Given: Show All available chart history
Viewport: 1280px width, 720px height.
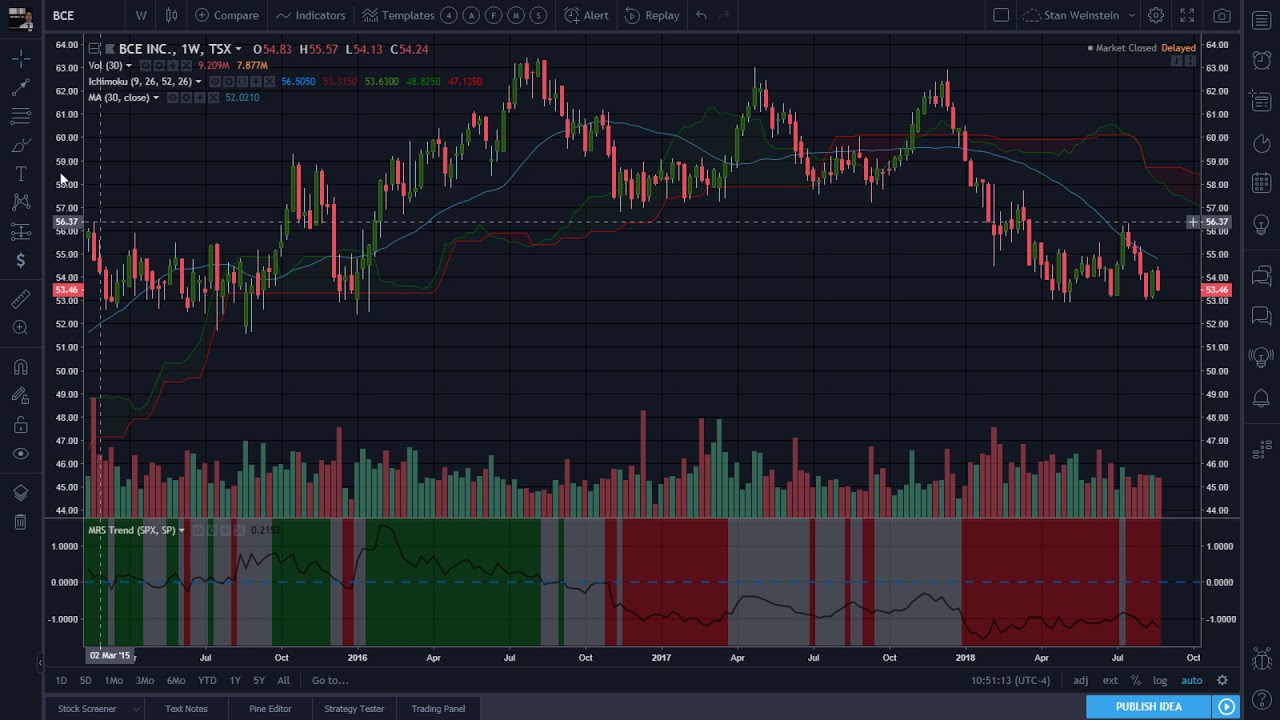Looking at the screenshot, I should tap(283, 681).
